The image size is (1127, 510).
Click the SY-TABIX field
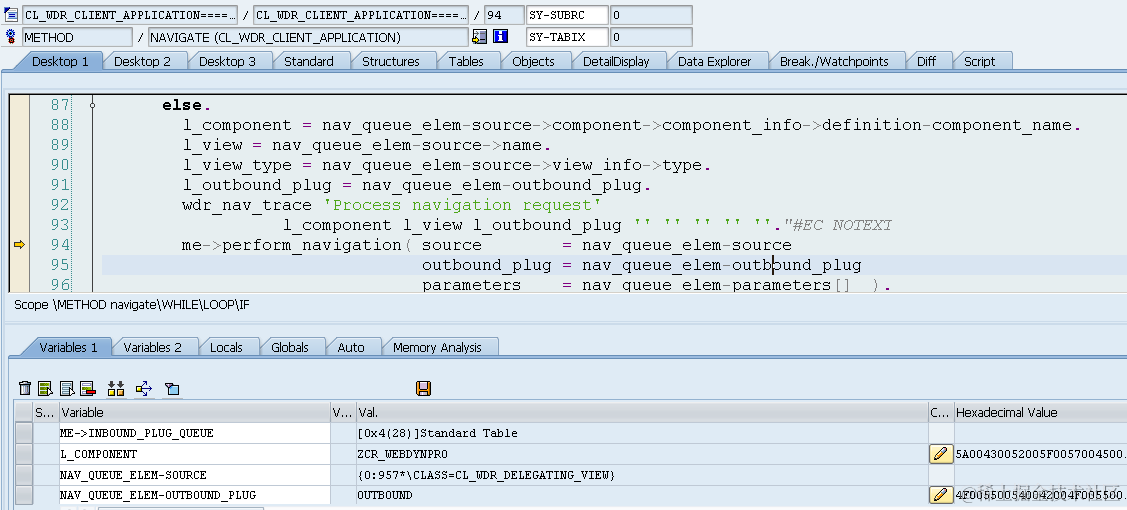pos(567,37)
